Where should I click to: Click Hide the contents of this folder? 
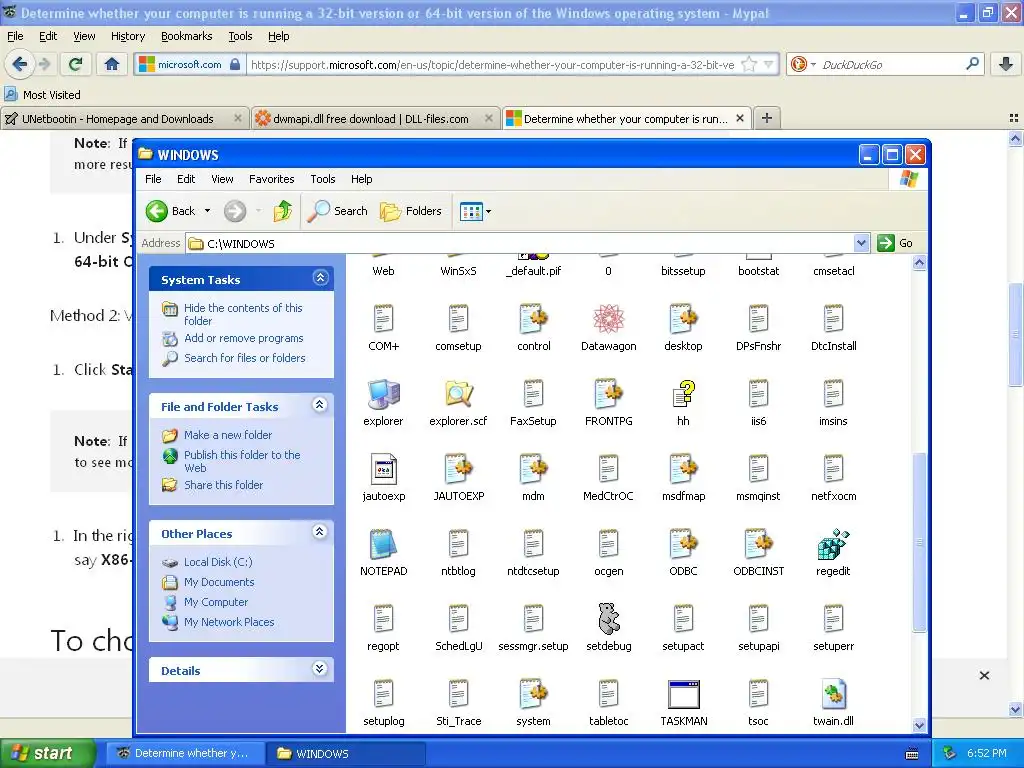(x=243, y=314)
